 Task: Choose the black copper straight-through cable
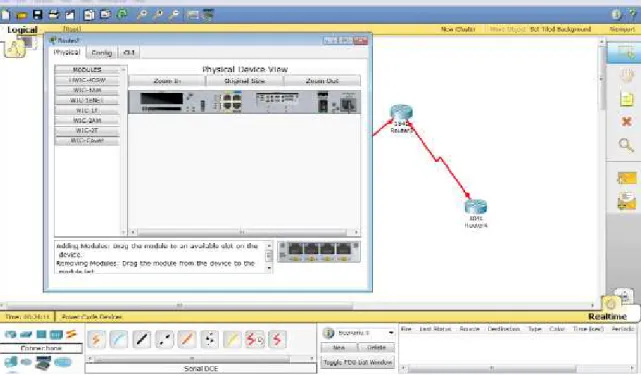coord(142,339)
